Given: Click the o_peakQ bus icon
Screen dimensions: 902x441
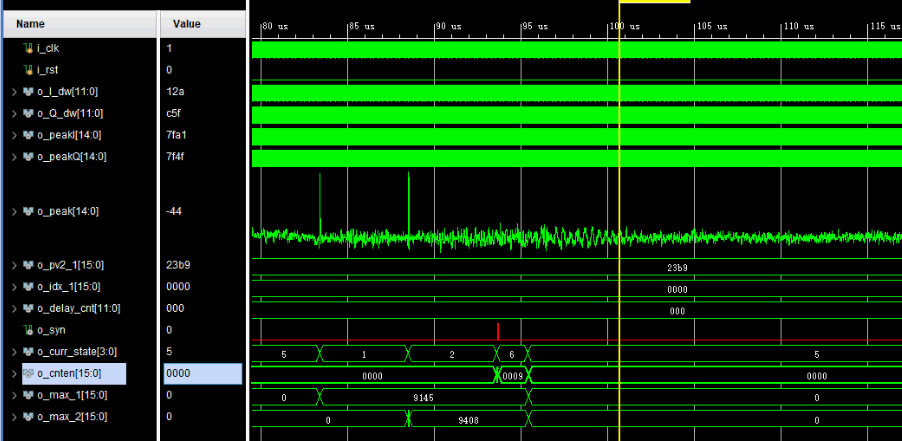Looking at the screenshot, I should click(x=28, y=156).
